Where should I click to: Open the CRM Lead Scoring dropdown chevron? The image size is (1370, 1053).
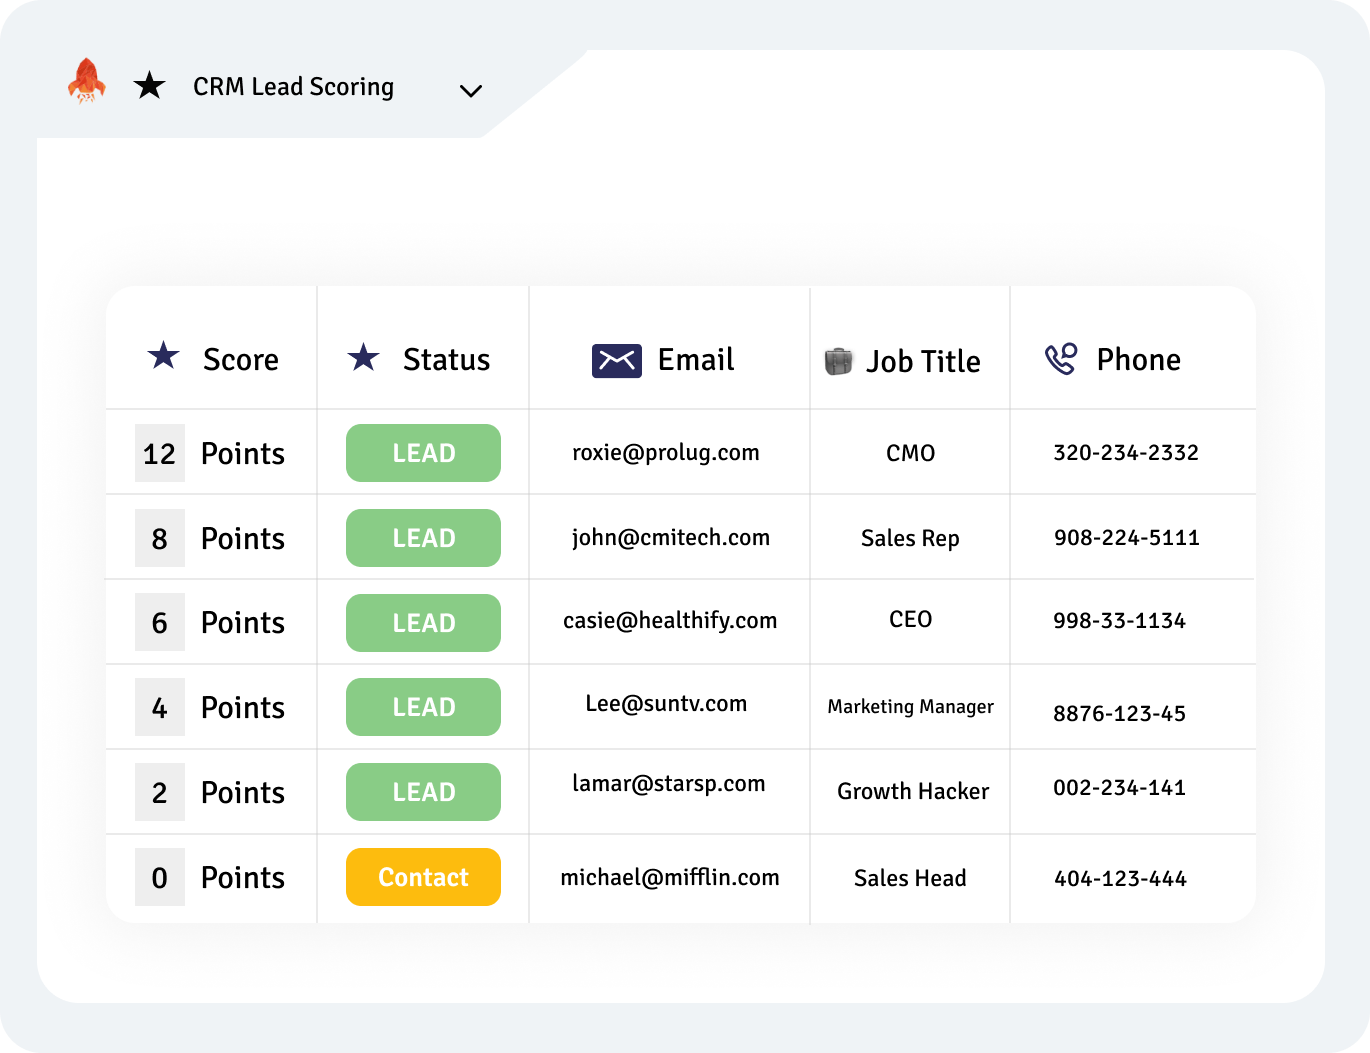[x=470, y=90]
